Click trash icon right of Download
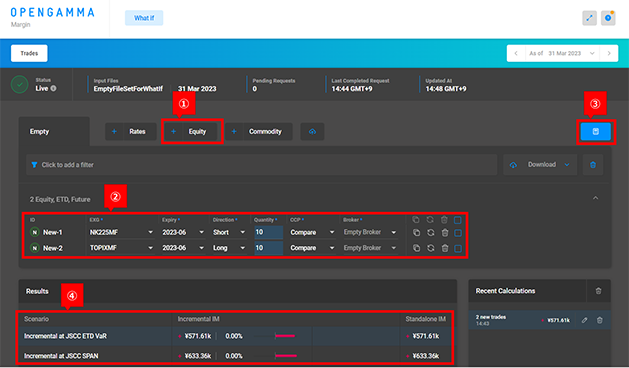The width and height of the screenshot is (629, 368). pos(593,165)
